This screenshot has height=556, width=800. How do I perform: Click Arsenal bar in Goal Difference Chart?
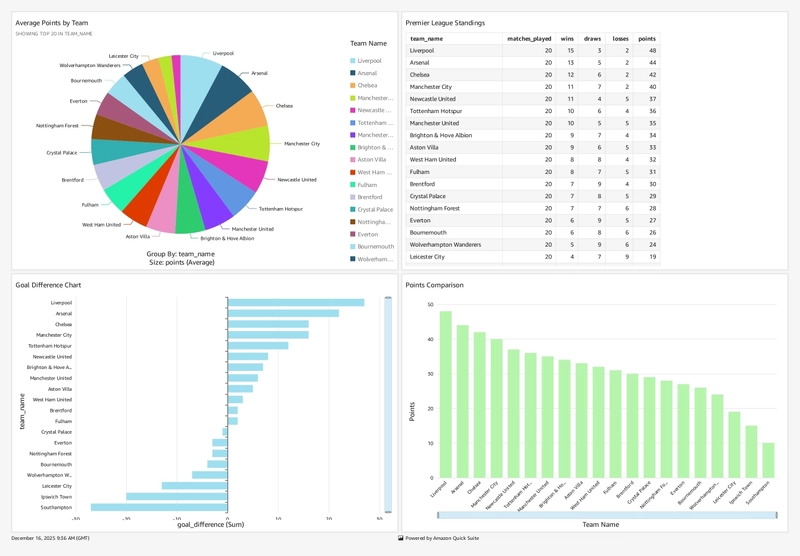(x=283, y=314)
